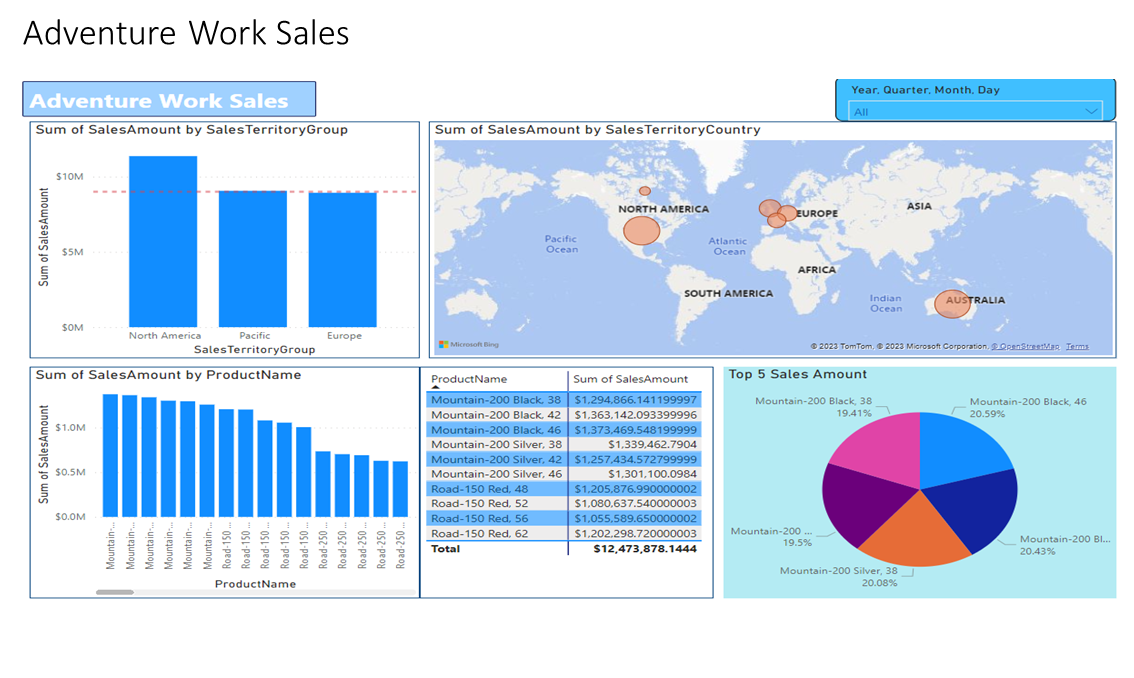
Task: Click the Australia bubble on the map
Action: pos(952,304)
